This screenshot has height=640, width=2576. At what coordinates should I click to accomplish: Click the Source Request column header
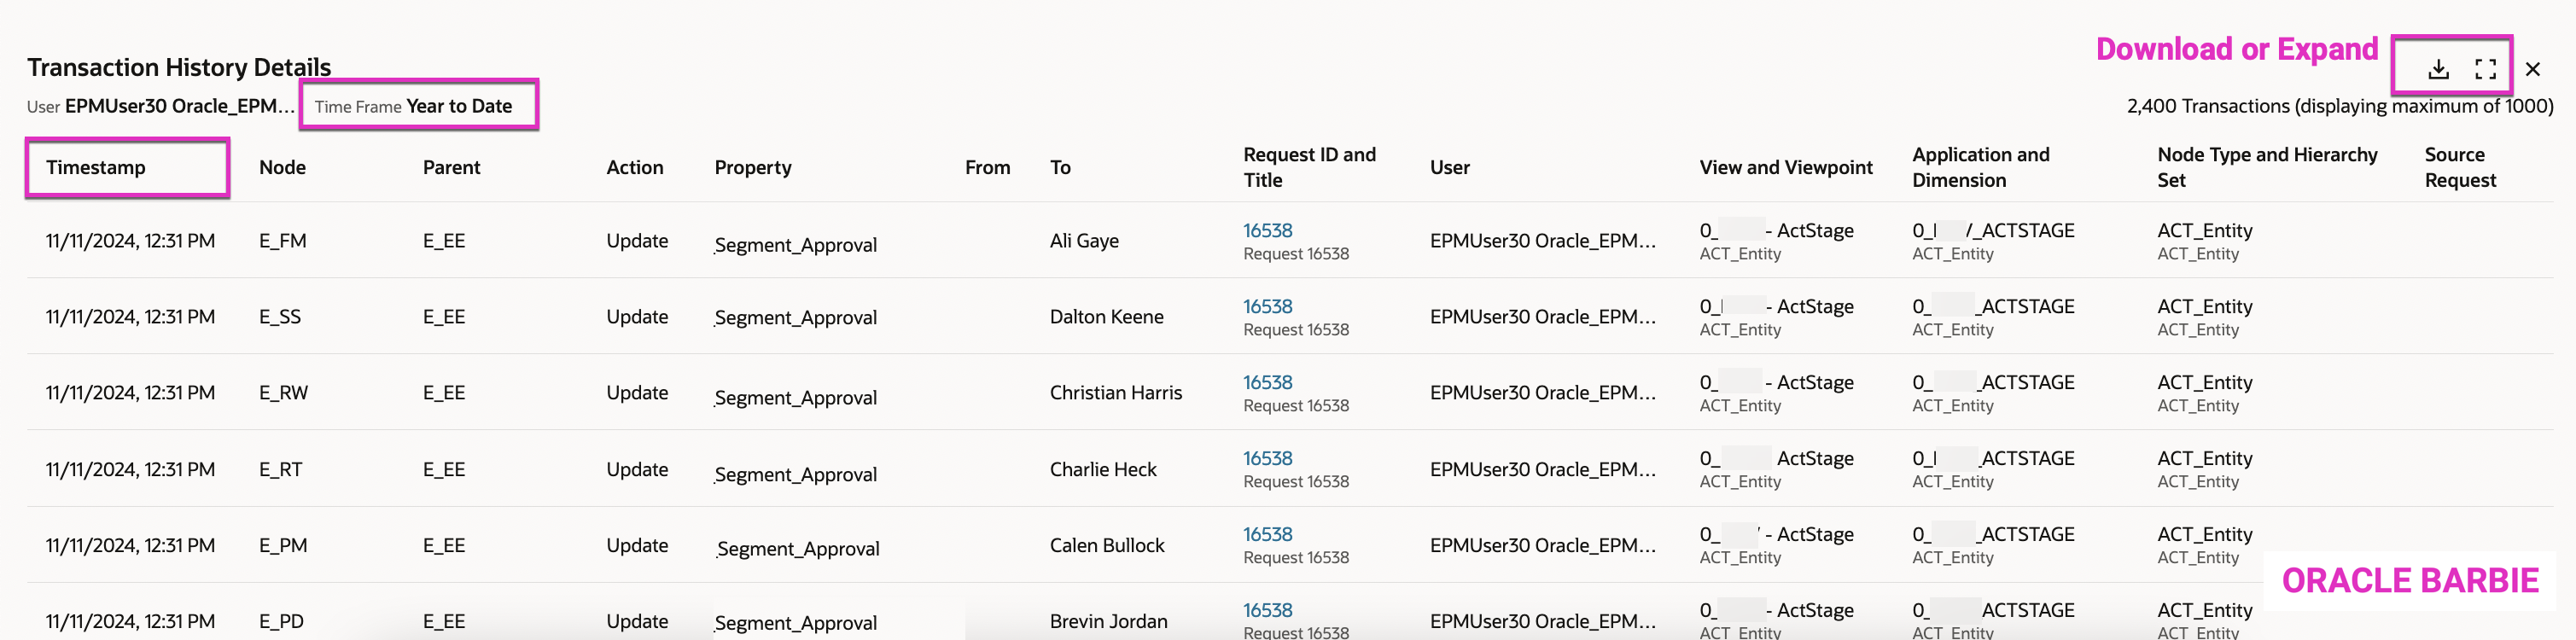(2459, 167)
